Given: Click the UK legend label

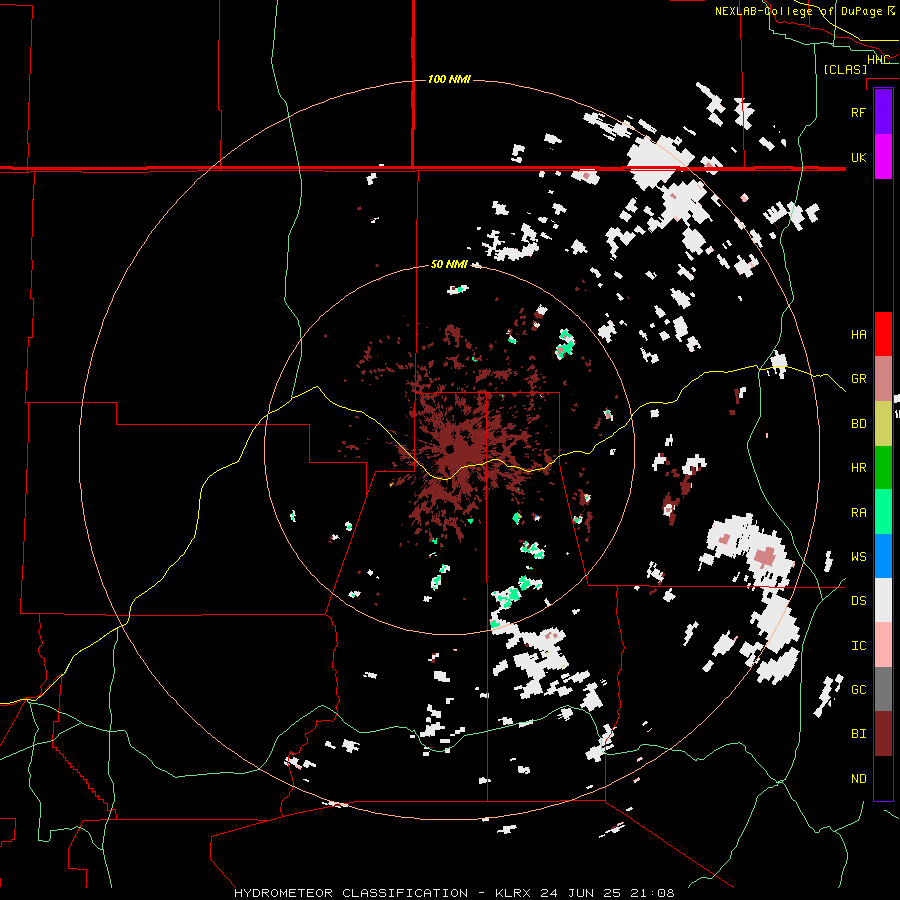Looking at the screenshot, I should click(x=858, y=157).
